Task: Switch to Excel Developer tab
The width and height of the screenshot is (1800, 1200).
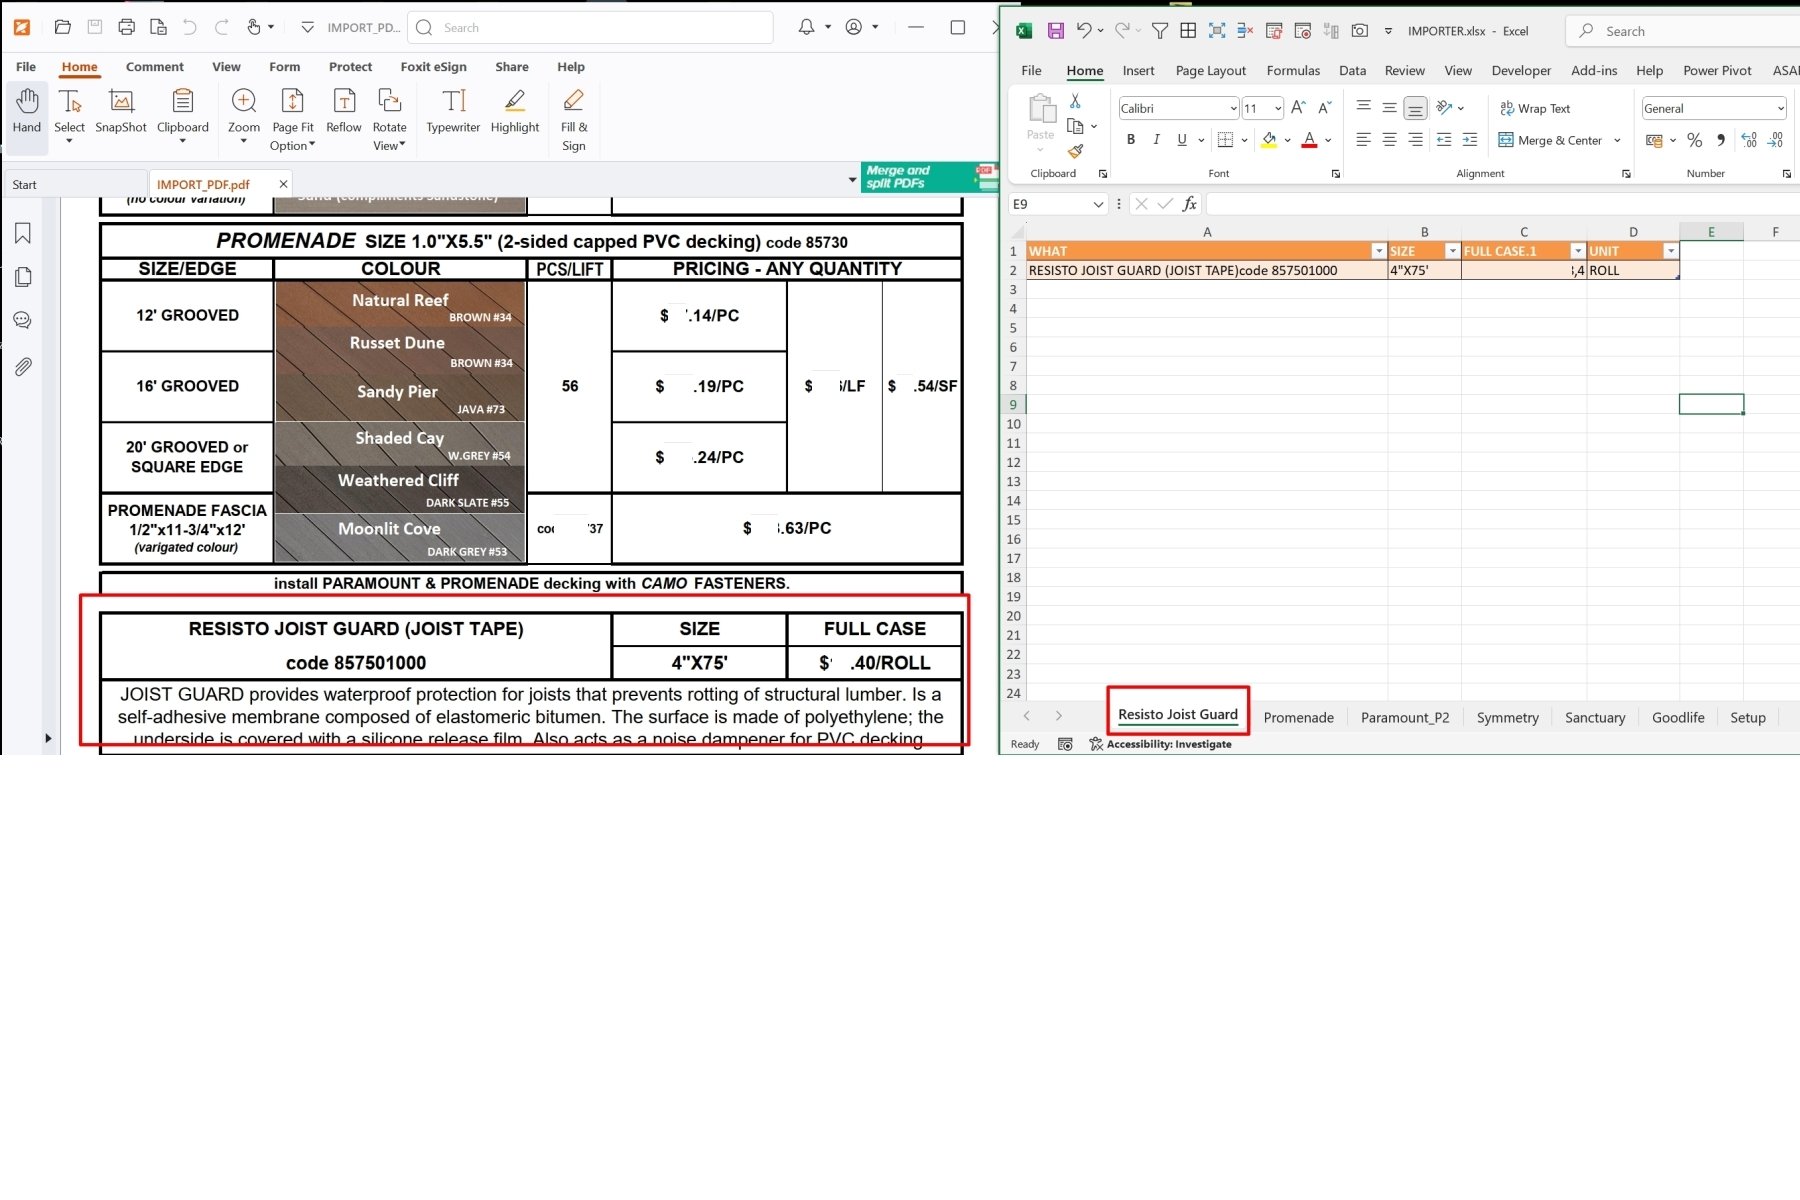Action: (1521, 70)
